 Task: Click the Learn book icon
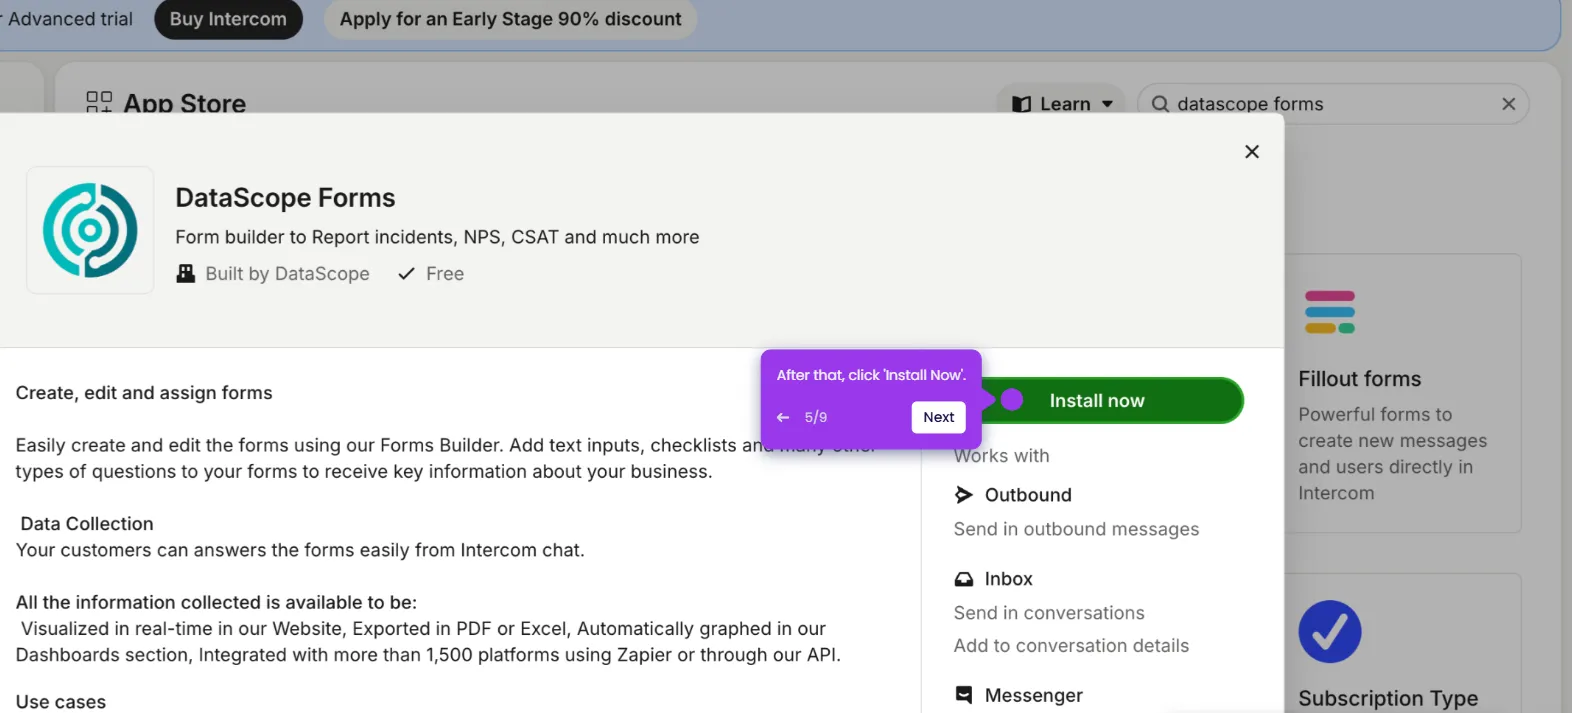pyautogui.click(x=1021, y=104)
